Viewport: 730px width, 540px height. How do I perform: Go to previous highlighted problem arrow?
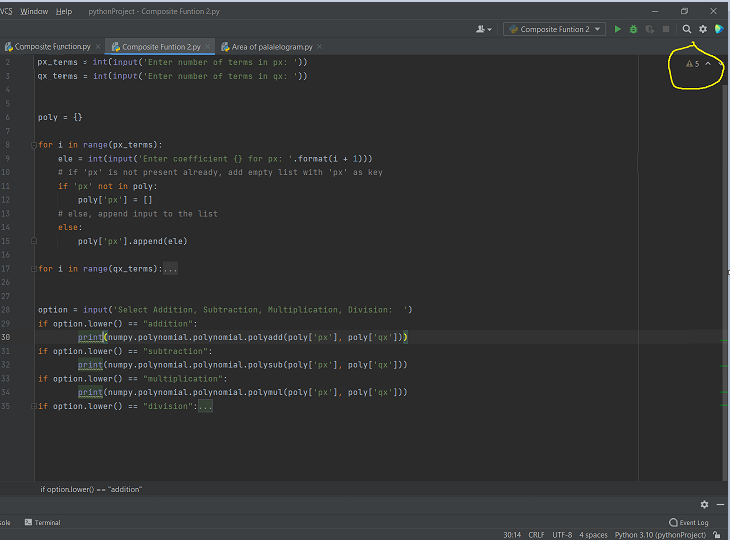[x=708, y=64]
